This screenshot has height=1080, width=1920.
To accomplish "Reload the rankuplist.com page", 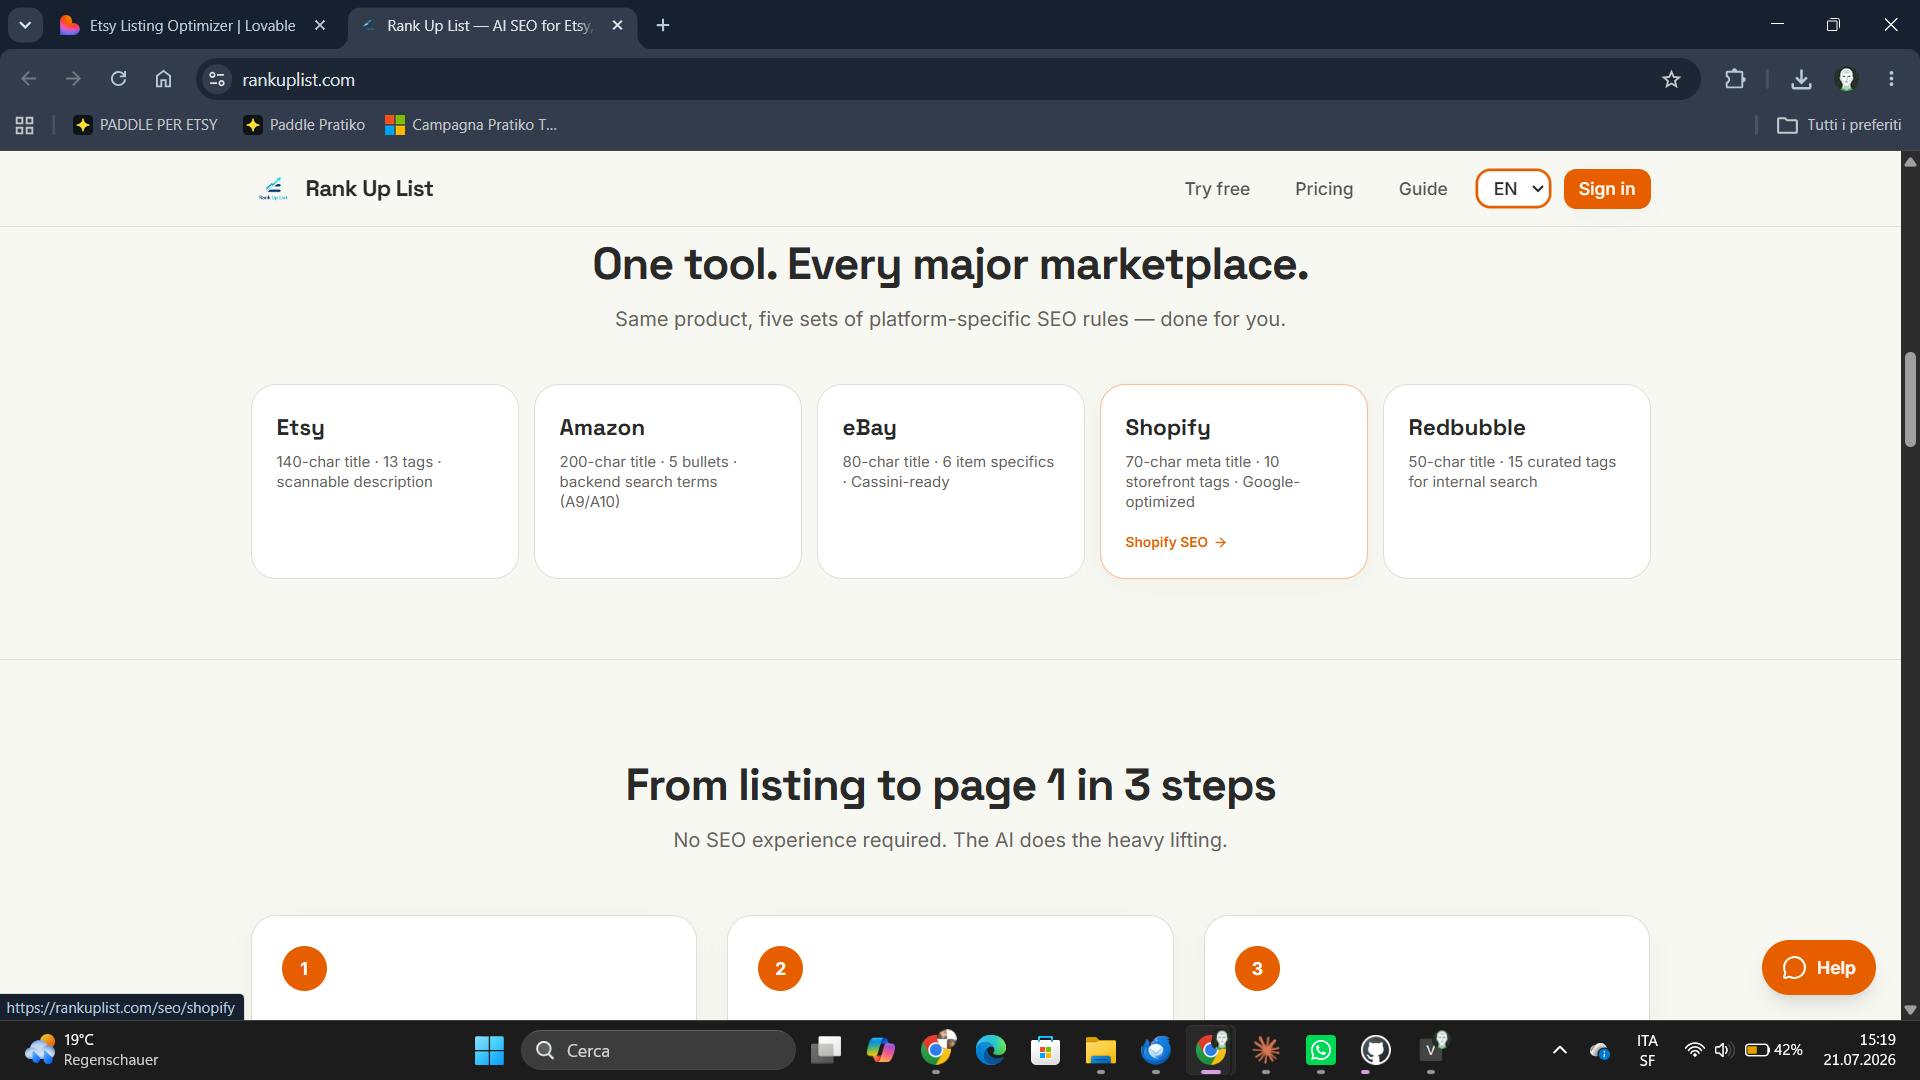I will pyautogui.click(x=118, y=79).
